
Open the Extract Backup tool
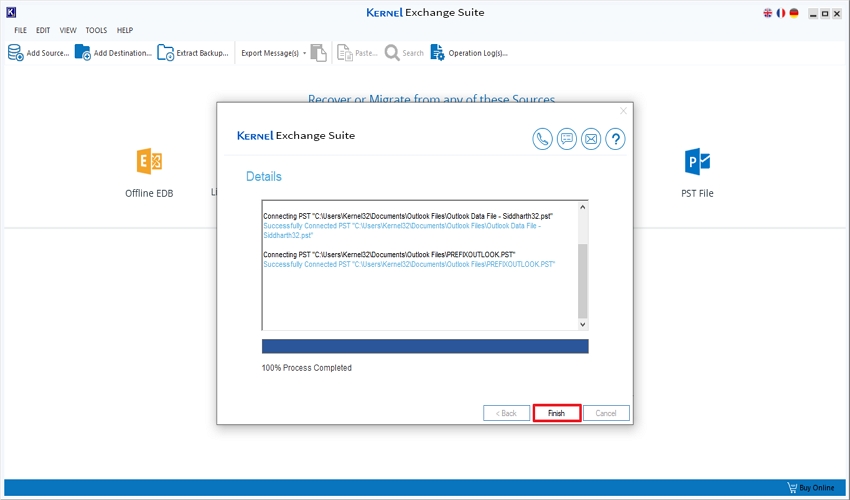193,53
